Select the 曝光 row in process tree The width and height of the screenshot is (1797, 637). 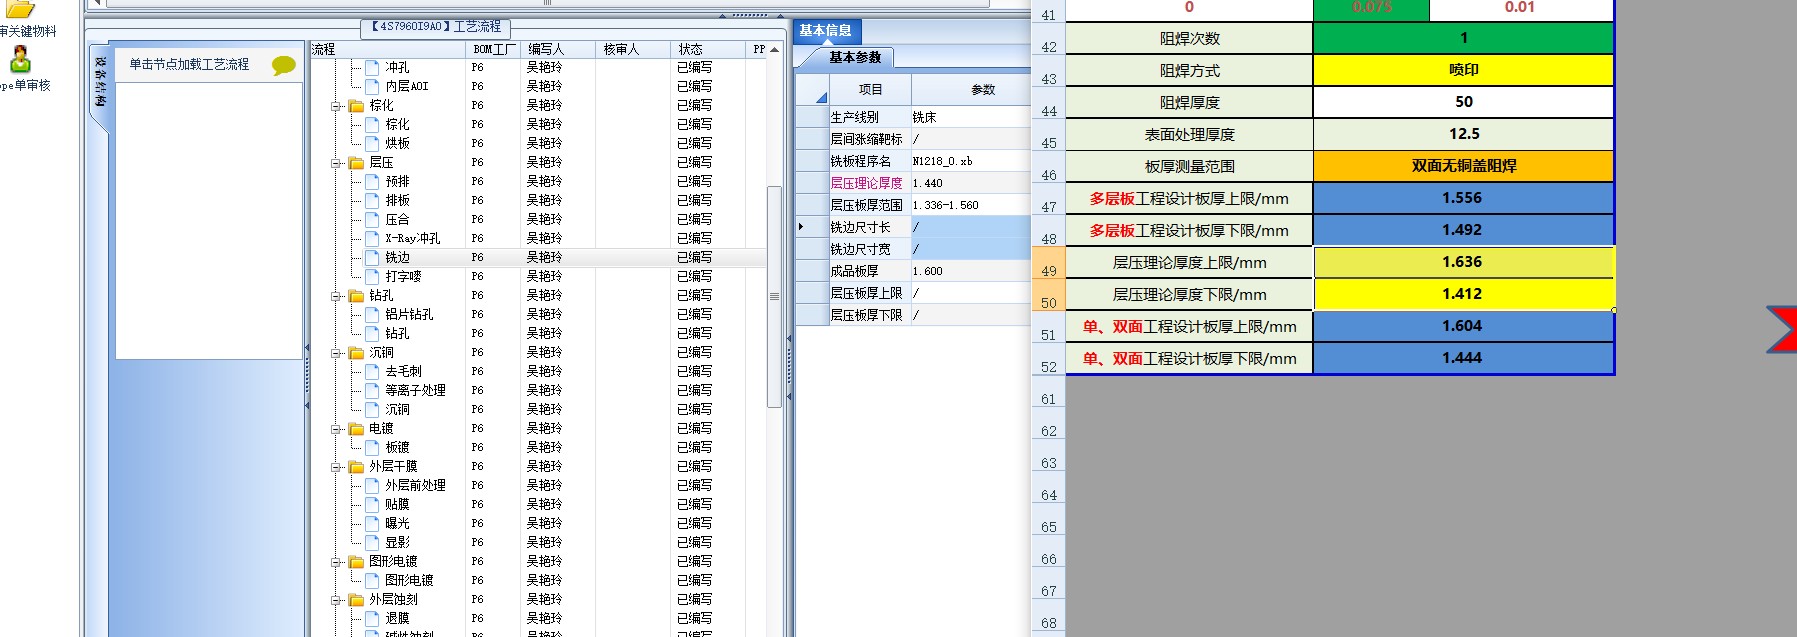pyautogui.click(x=538, y=523)
